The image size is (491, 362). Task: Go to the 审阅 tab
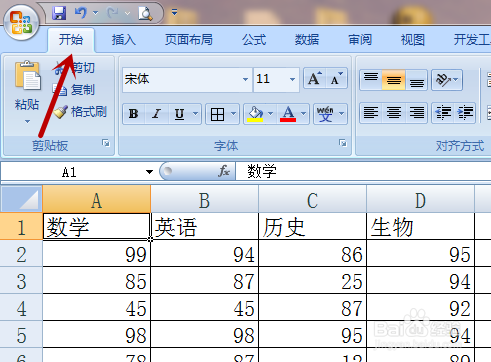(360, 40)
